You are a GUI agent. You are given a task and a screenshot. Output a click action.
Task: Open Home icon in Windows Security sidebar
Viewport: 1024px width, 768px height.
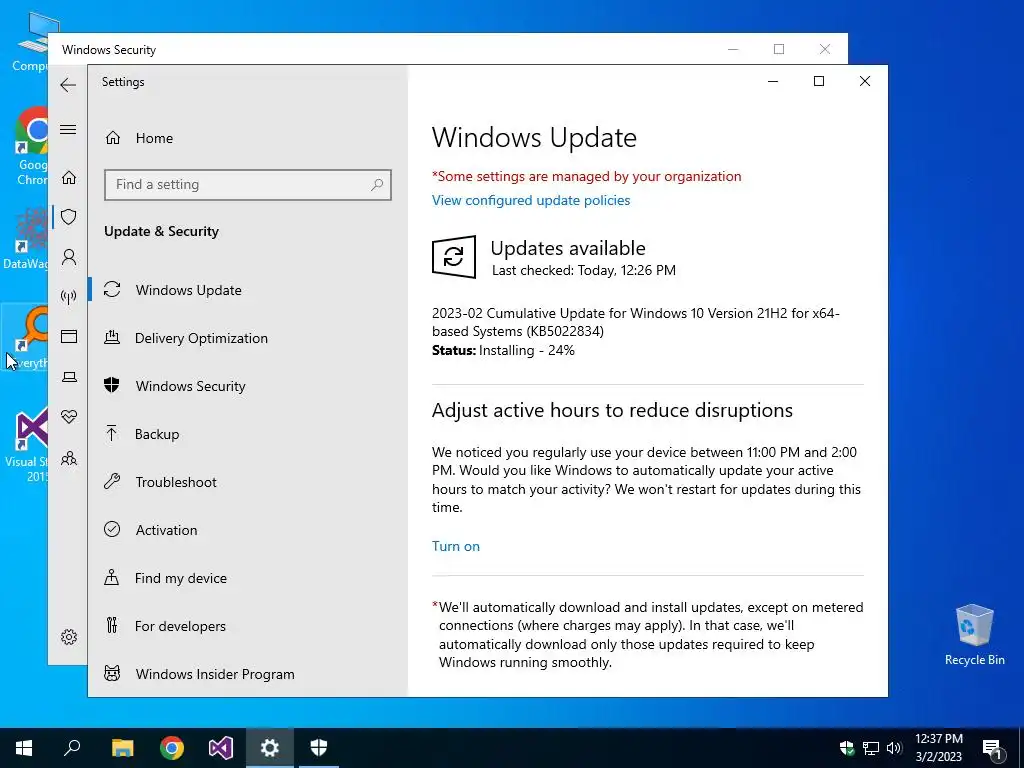69,178
